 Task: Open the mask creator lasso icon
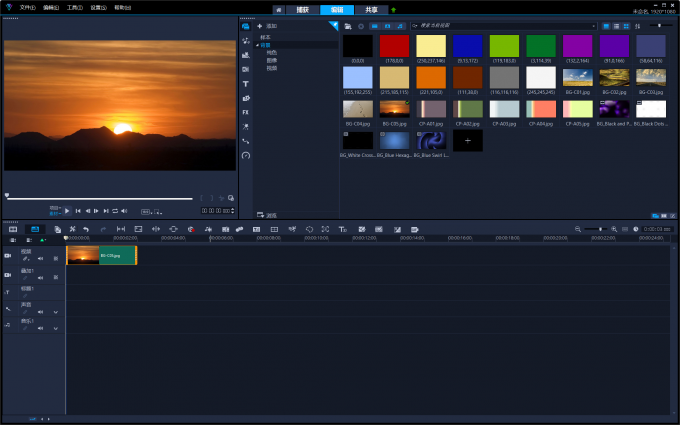tap(309, 229)
